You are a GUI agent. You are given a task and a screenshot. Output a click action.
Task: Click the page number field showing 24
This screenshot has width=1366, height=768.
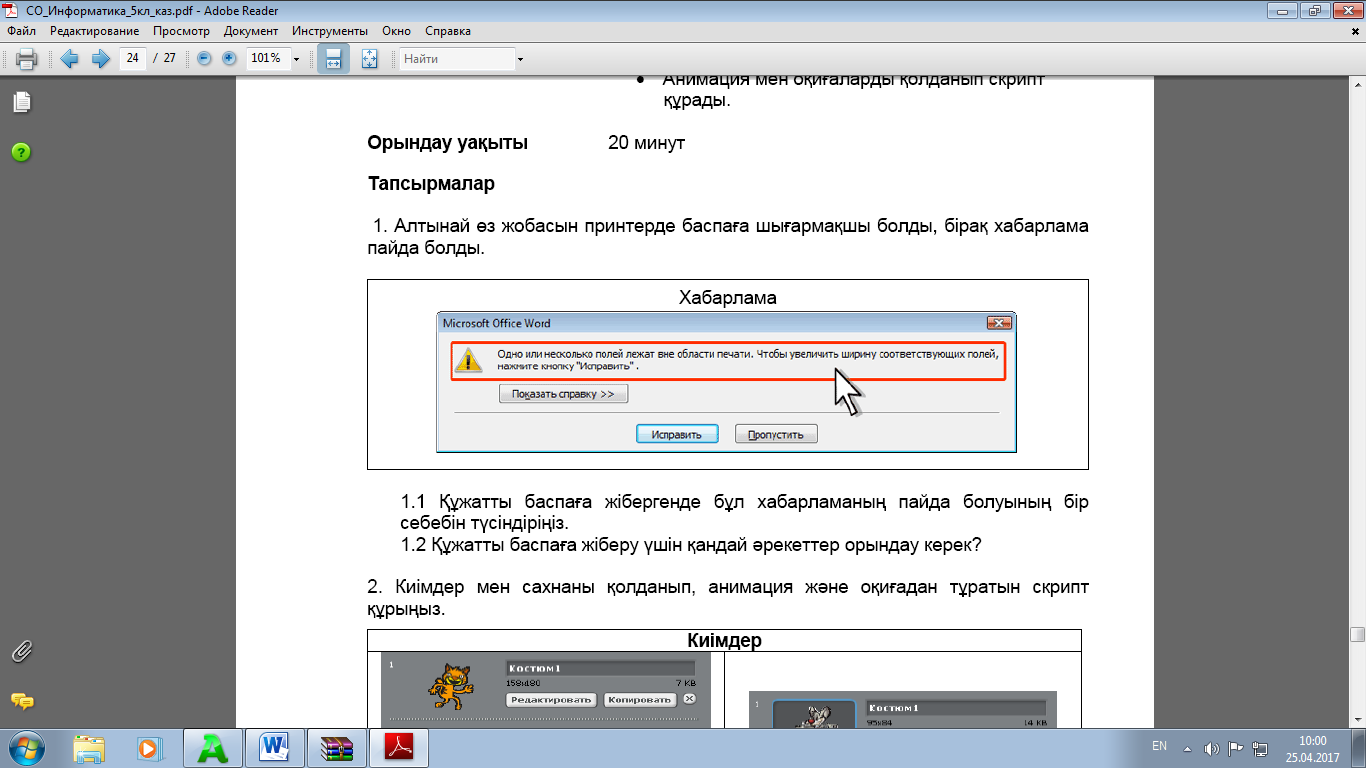coord(133,58)
